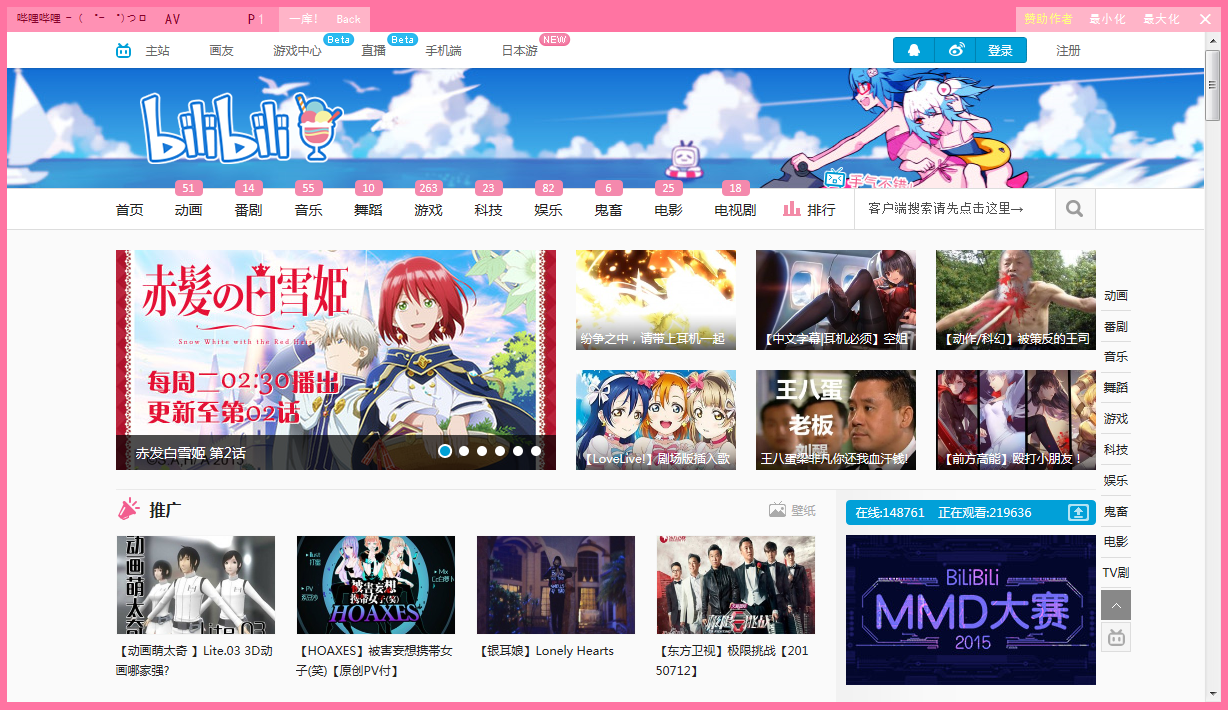Open 【中文字幕|耳机必须】空姐 thumbnail
The width and height of the screenshot is (1228, 710).
836,300
